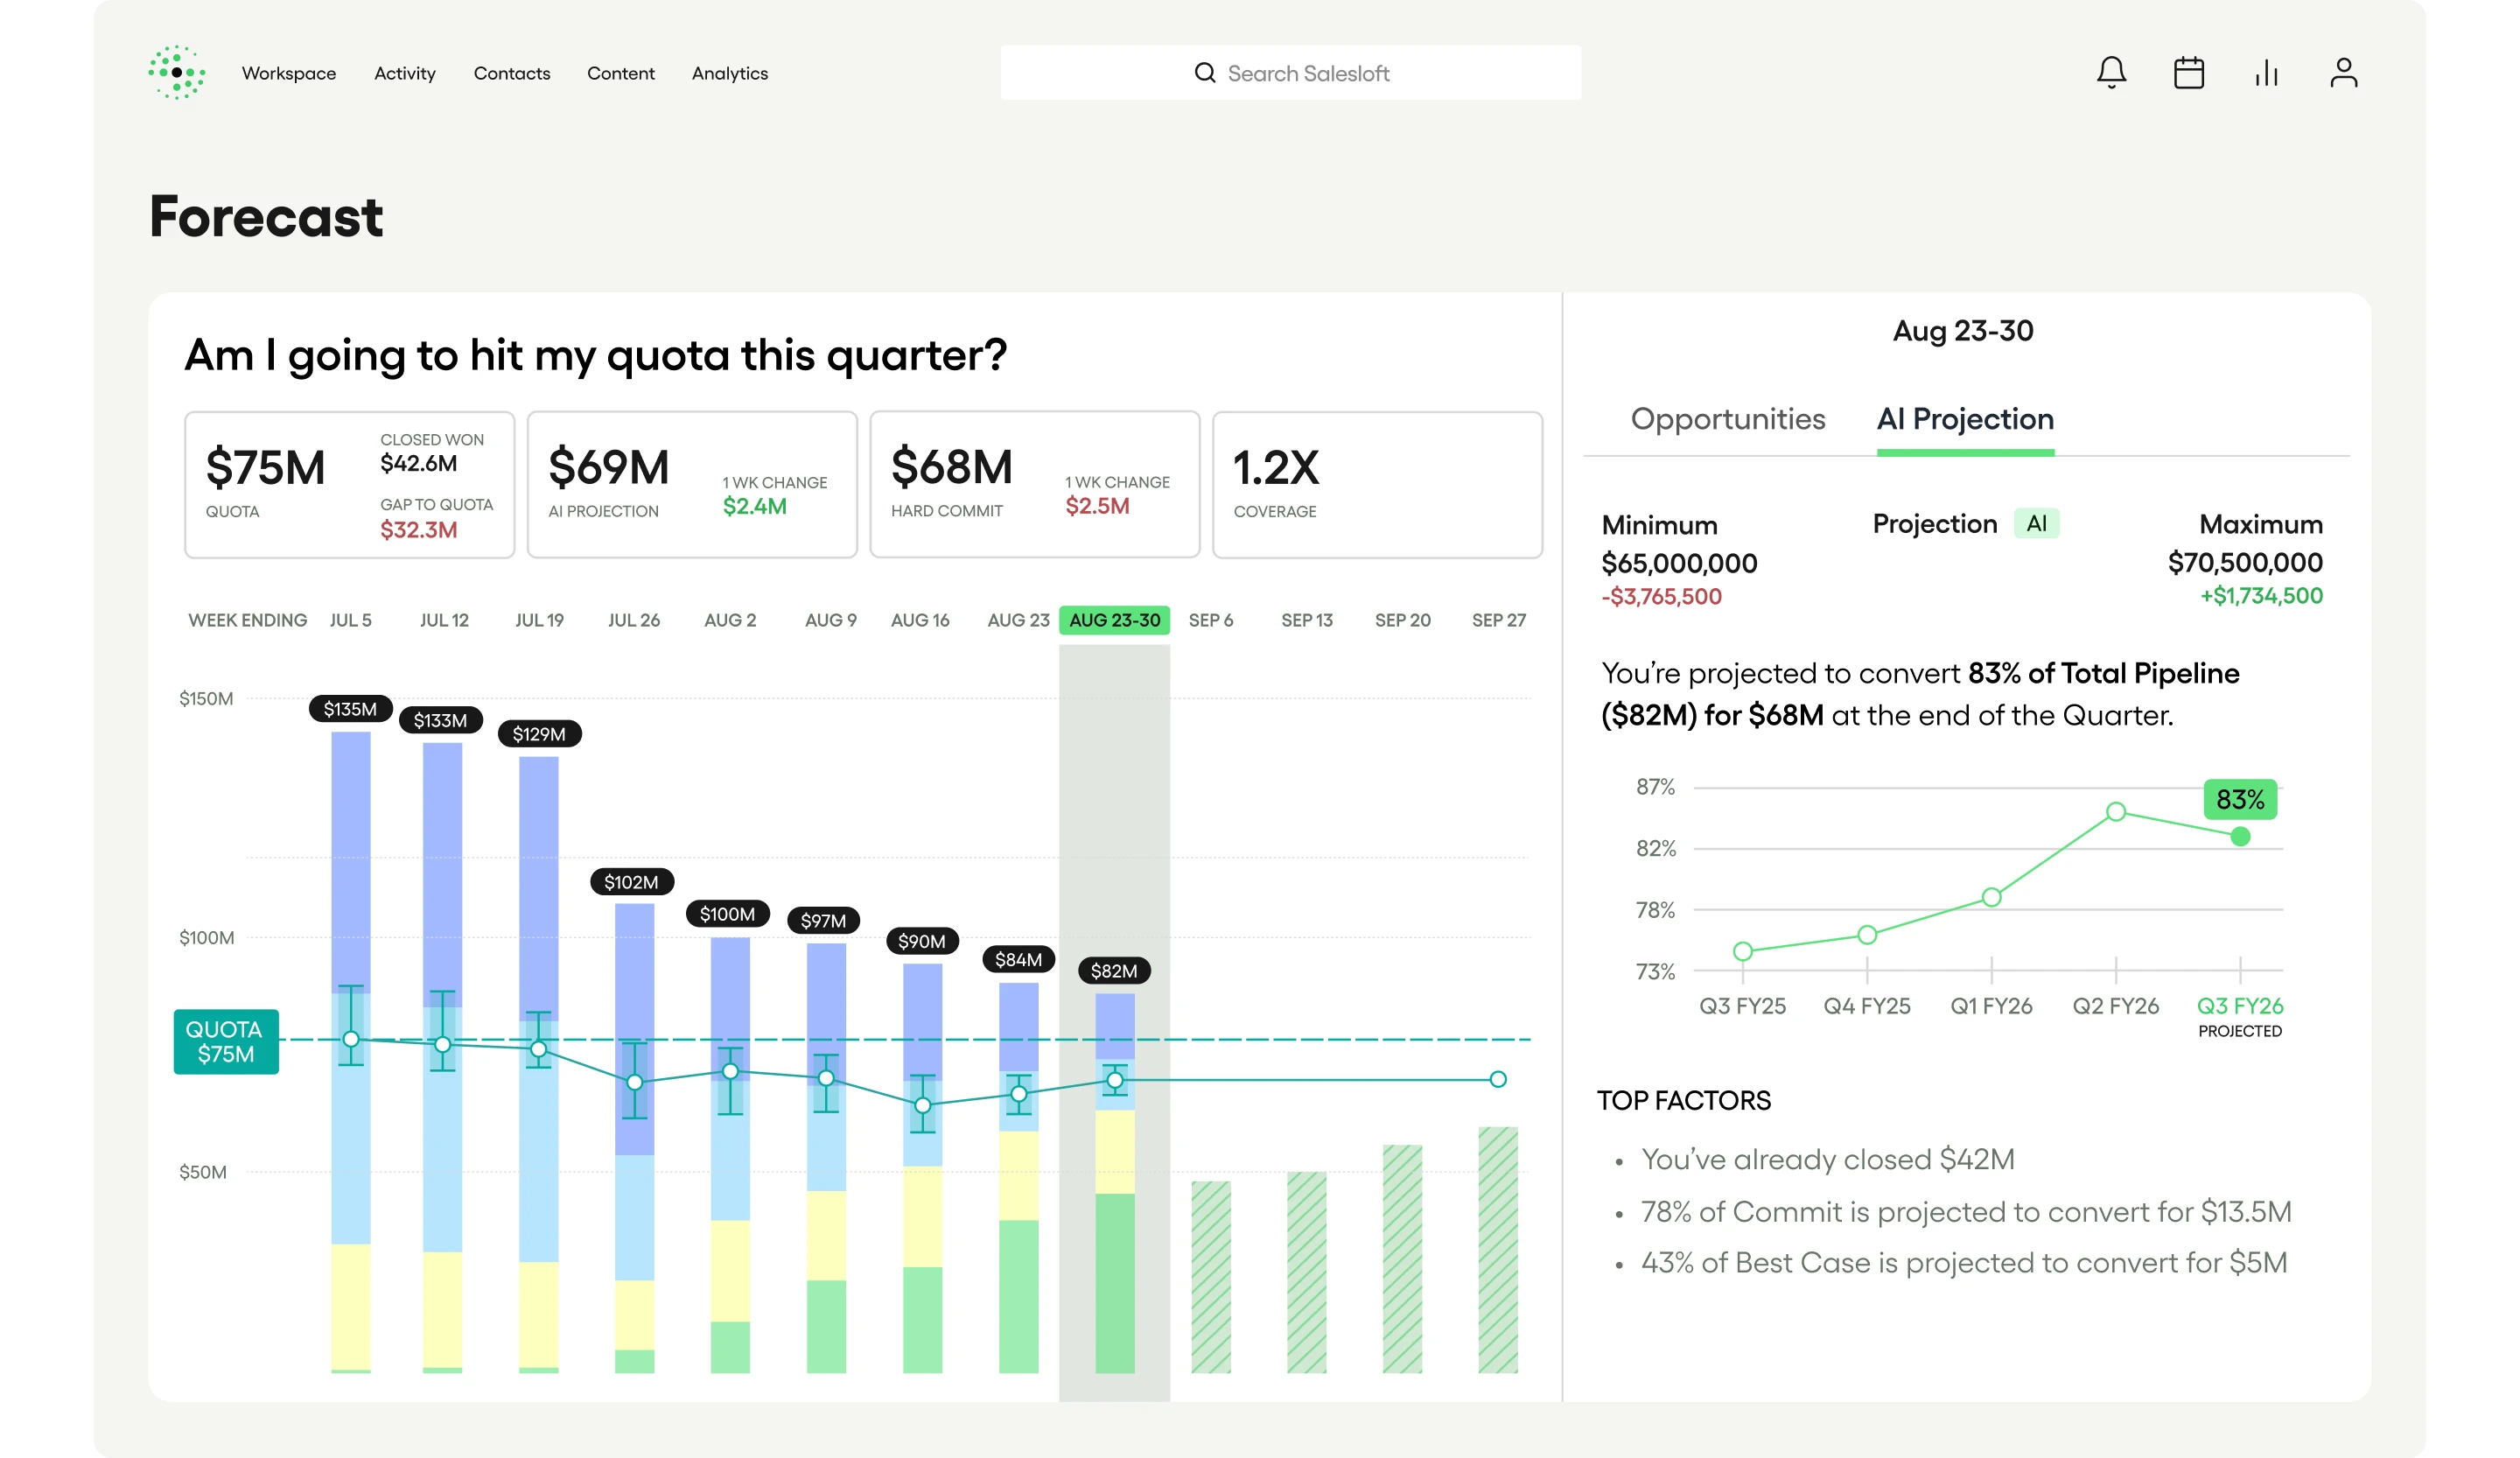Click the Q1 FY26 chart point

(1991, 897)
